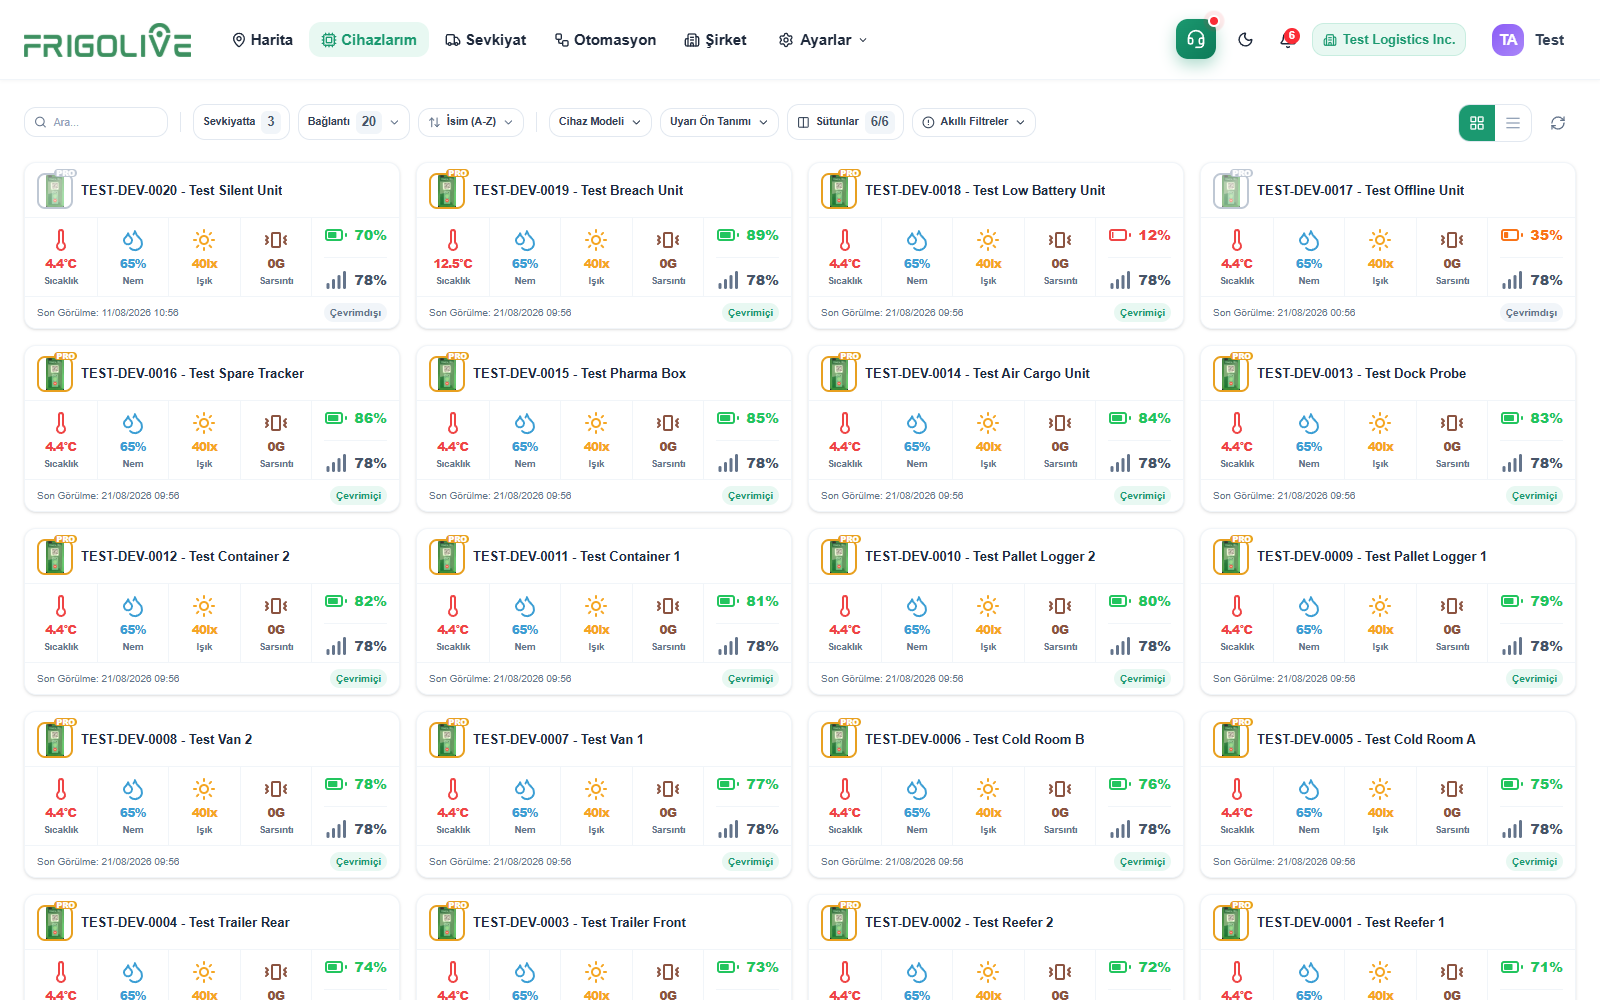Open the Şirket tab
The width and height of the screenshot is (1600, 1000).
pos(715,40)
